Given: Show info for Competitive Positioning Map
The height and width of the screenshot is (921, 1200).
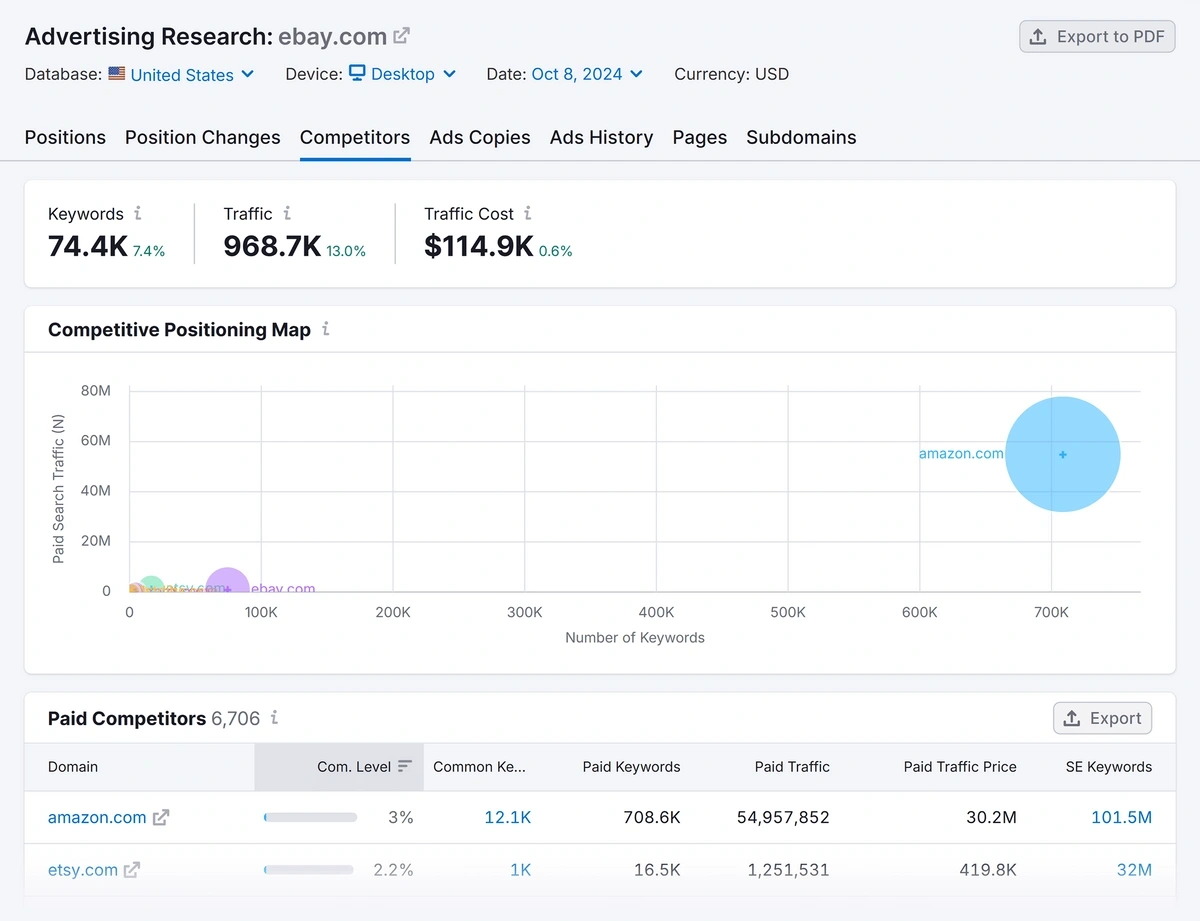Looking at the screenshot, I should coord(326,329).
